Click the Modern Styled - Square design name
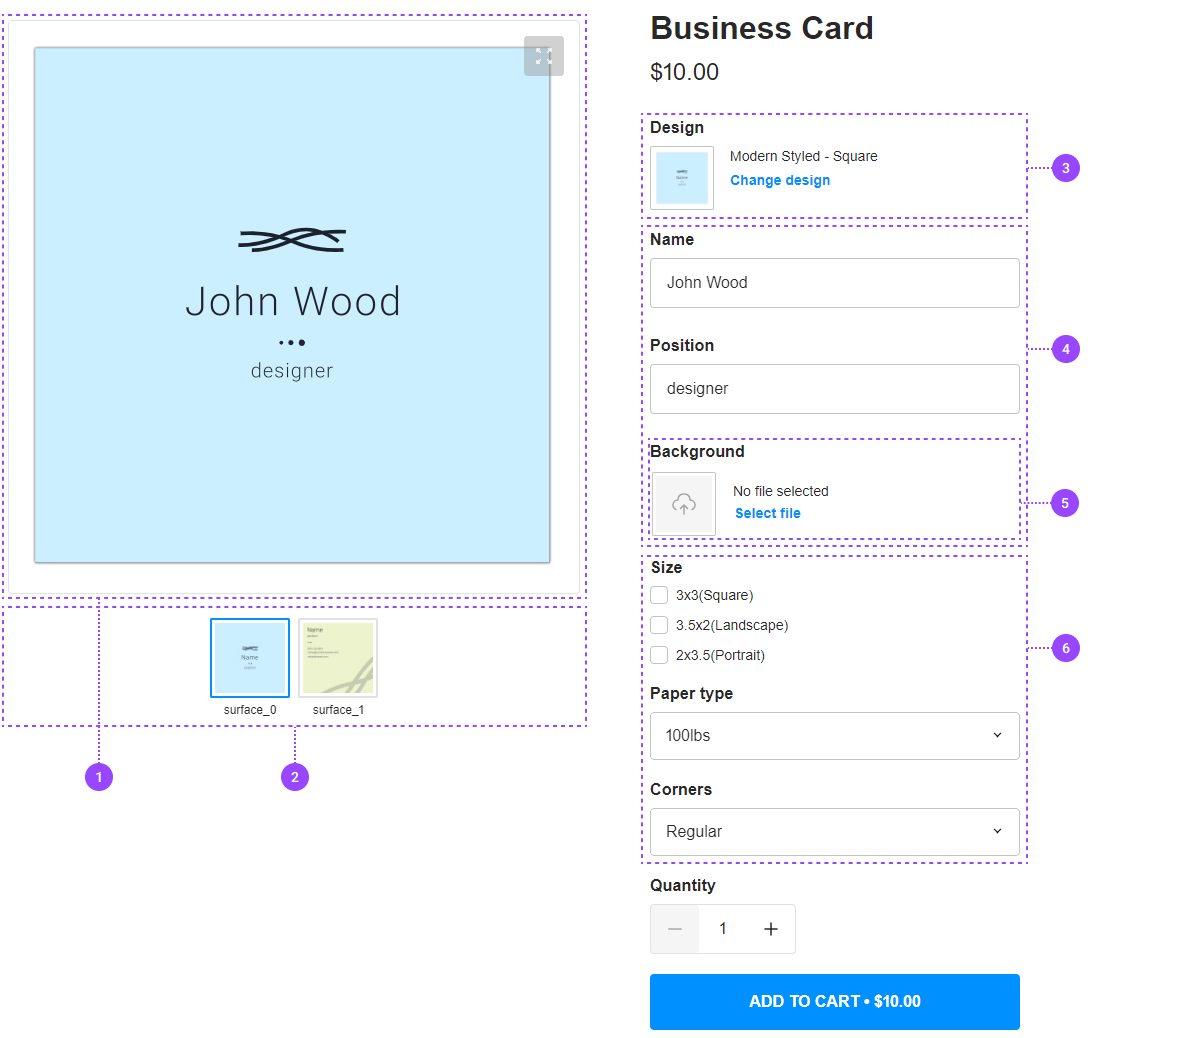 pyautogui.click(x=804, y=156)
